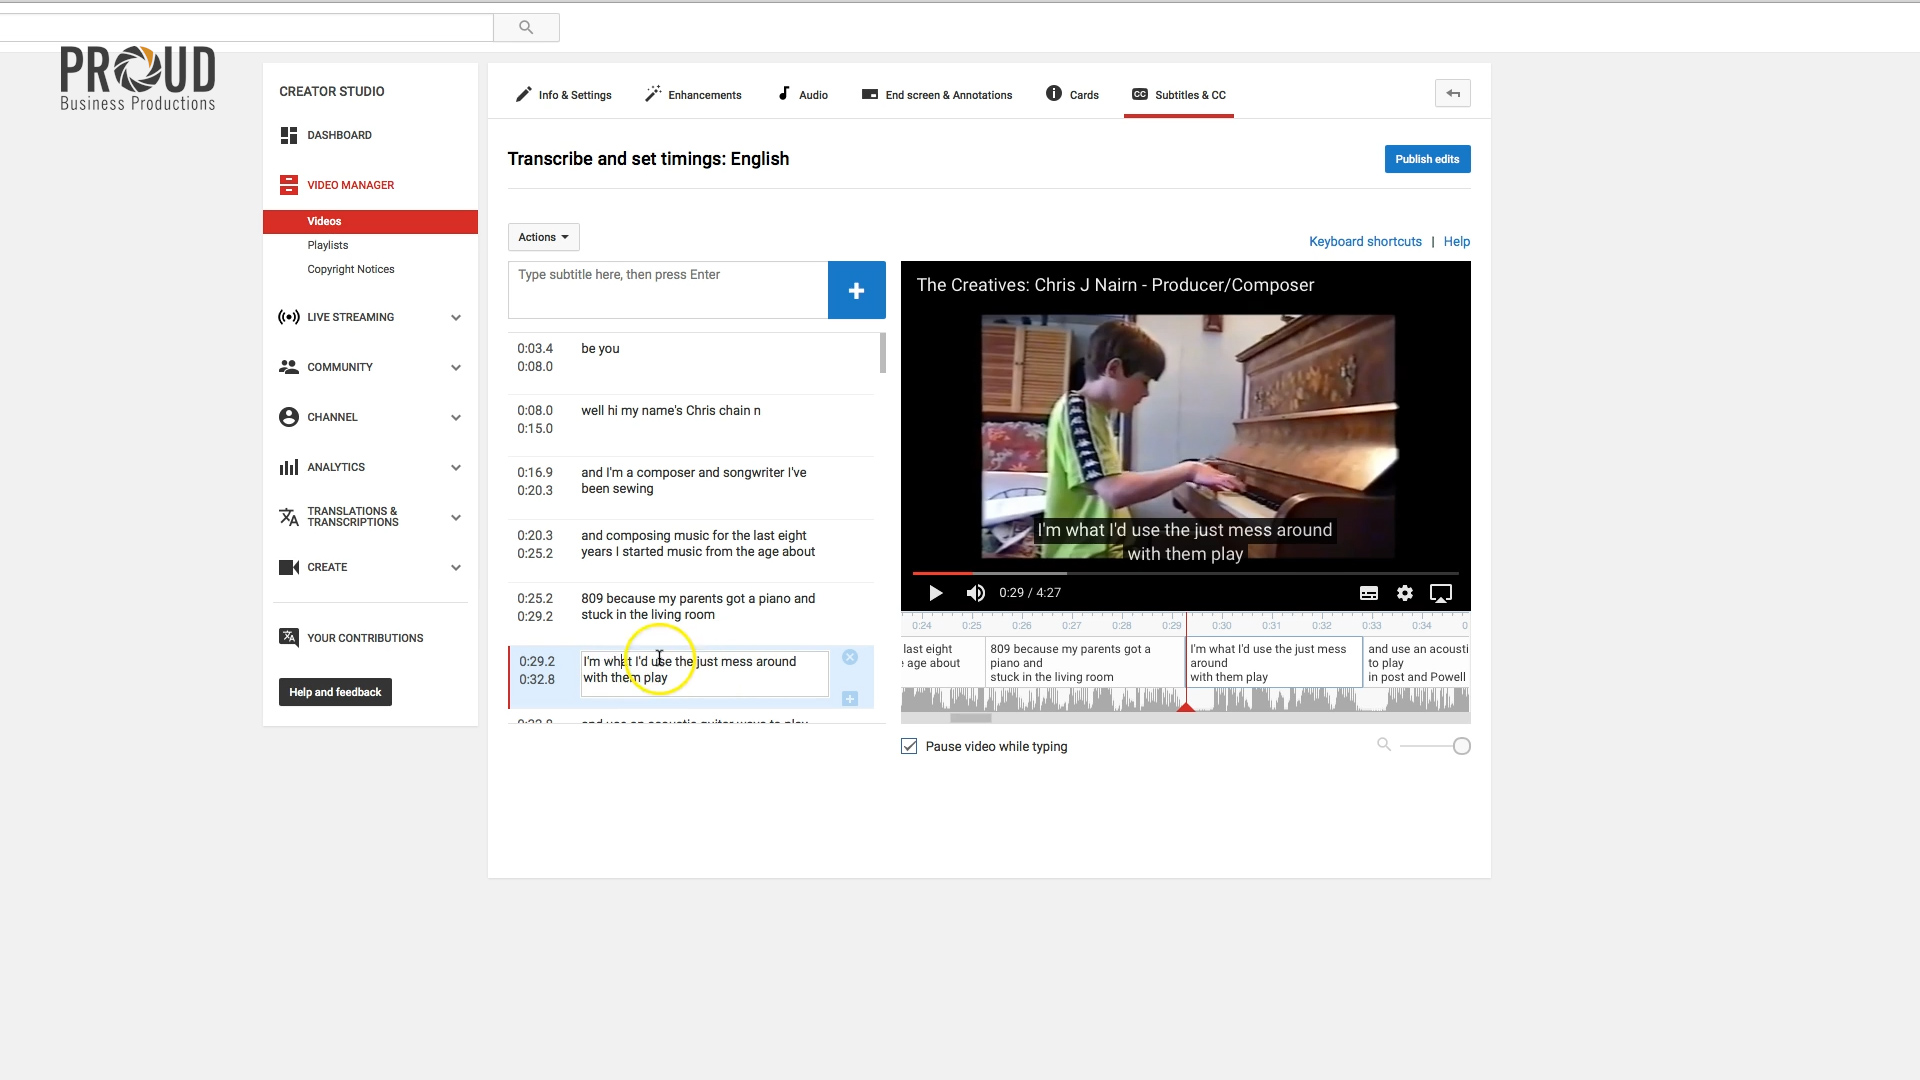The image size is (1920, 1080).
Task: Open Your Contributions
Action: tap(365, 638)
